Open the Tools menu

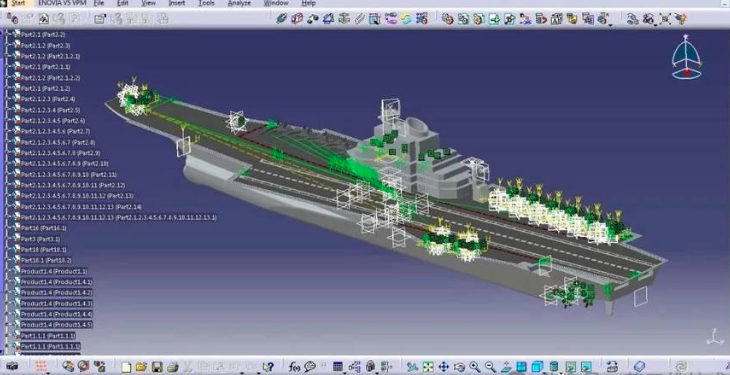click(x=206, y=3)
